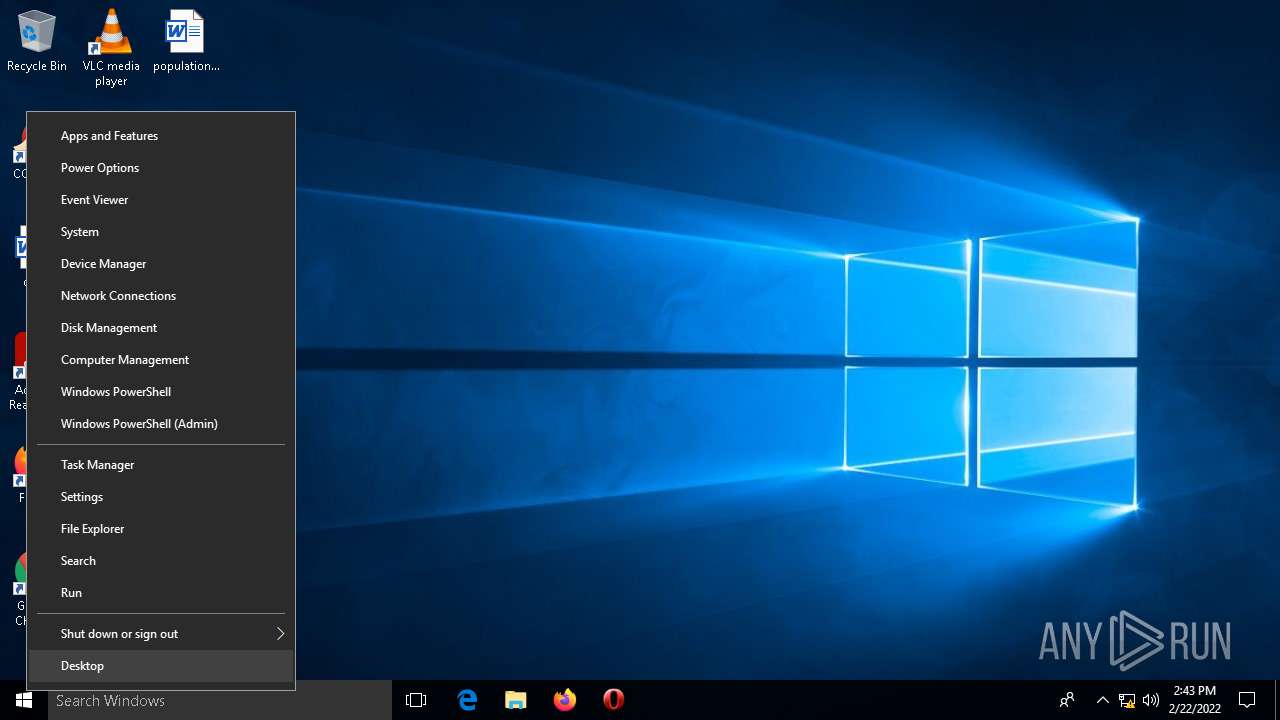The height and width of the screenshot is (720, 1280).
Task: Open Event Viewer entry
Action: pyautogui.click(x=161, y=200)
